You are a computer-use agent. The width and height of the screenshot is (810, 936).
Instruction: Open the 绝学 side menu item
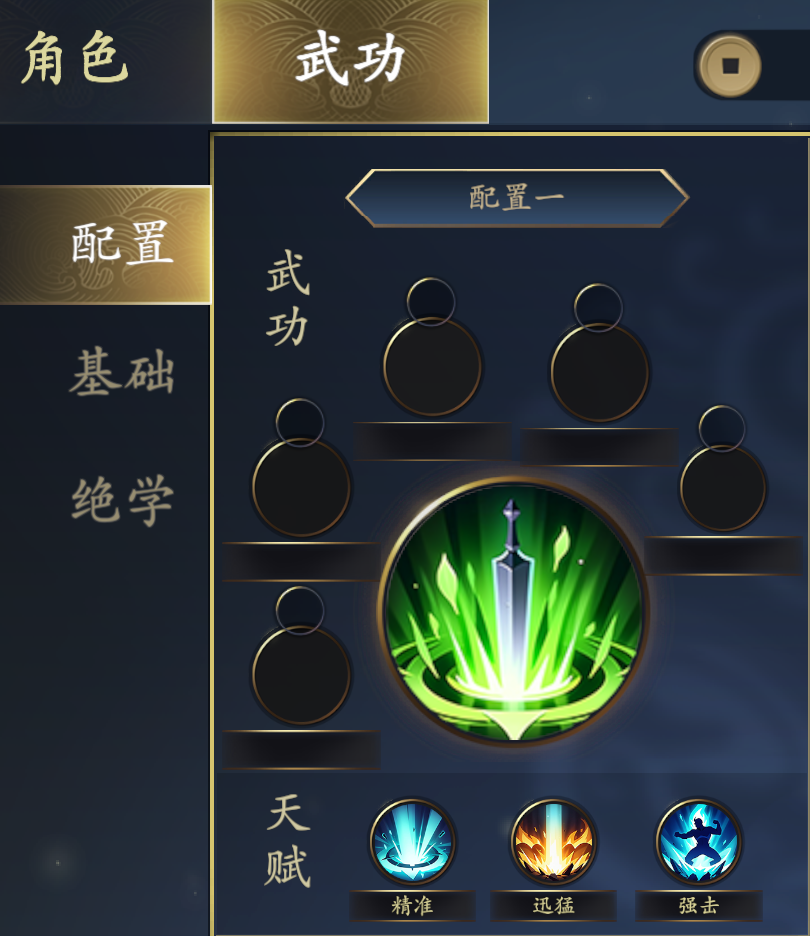[x=122, y=500]
